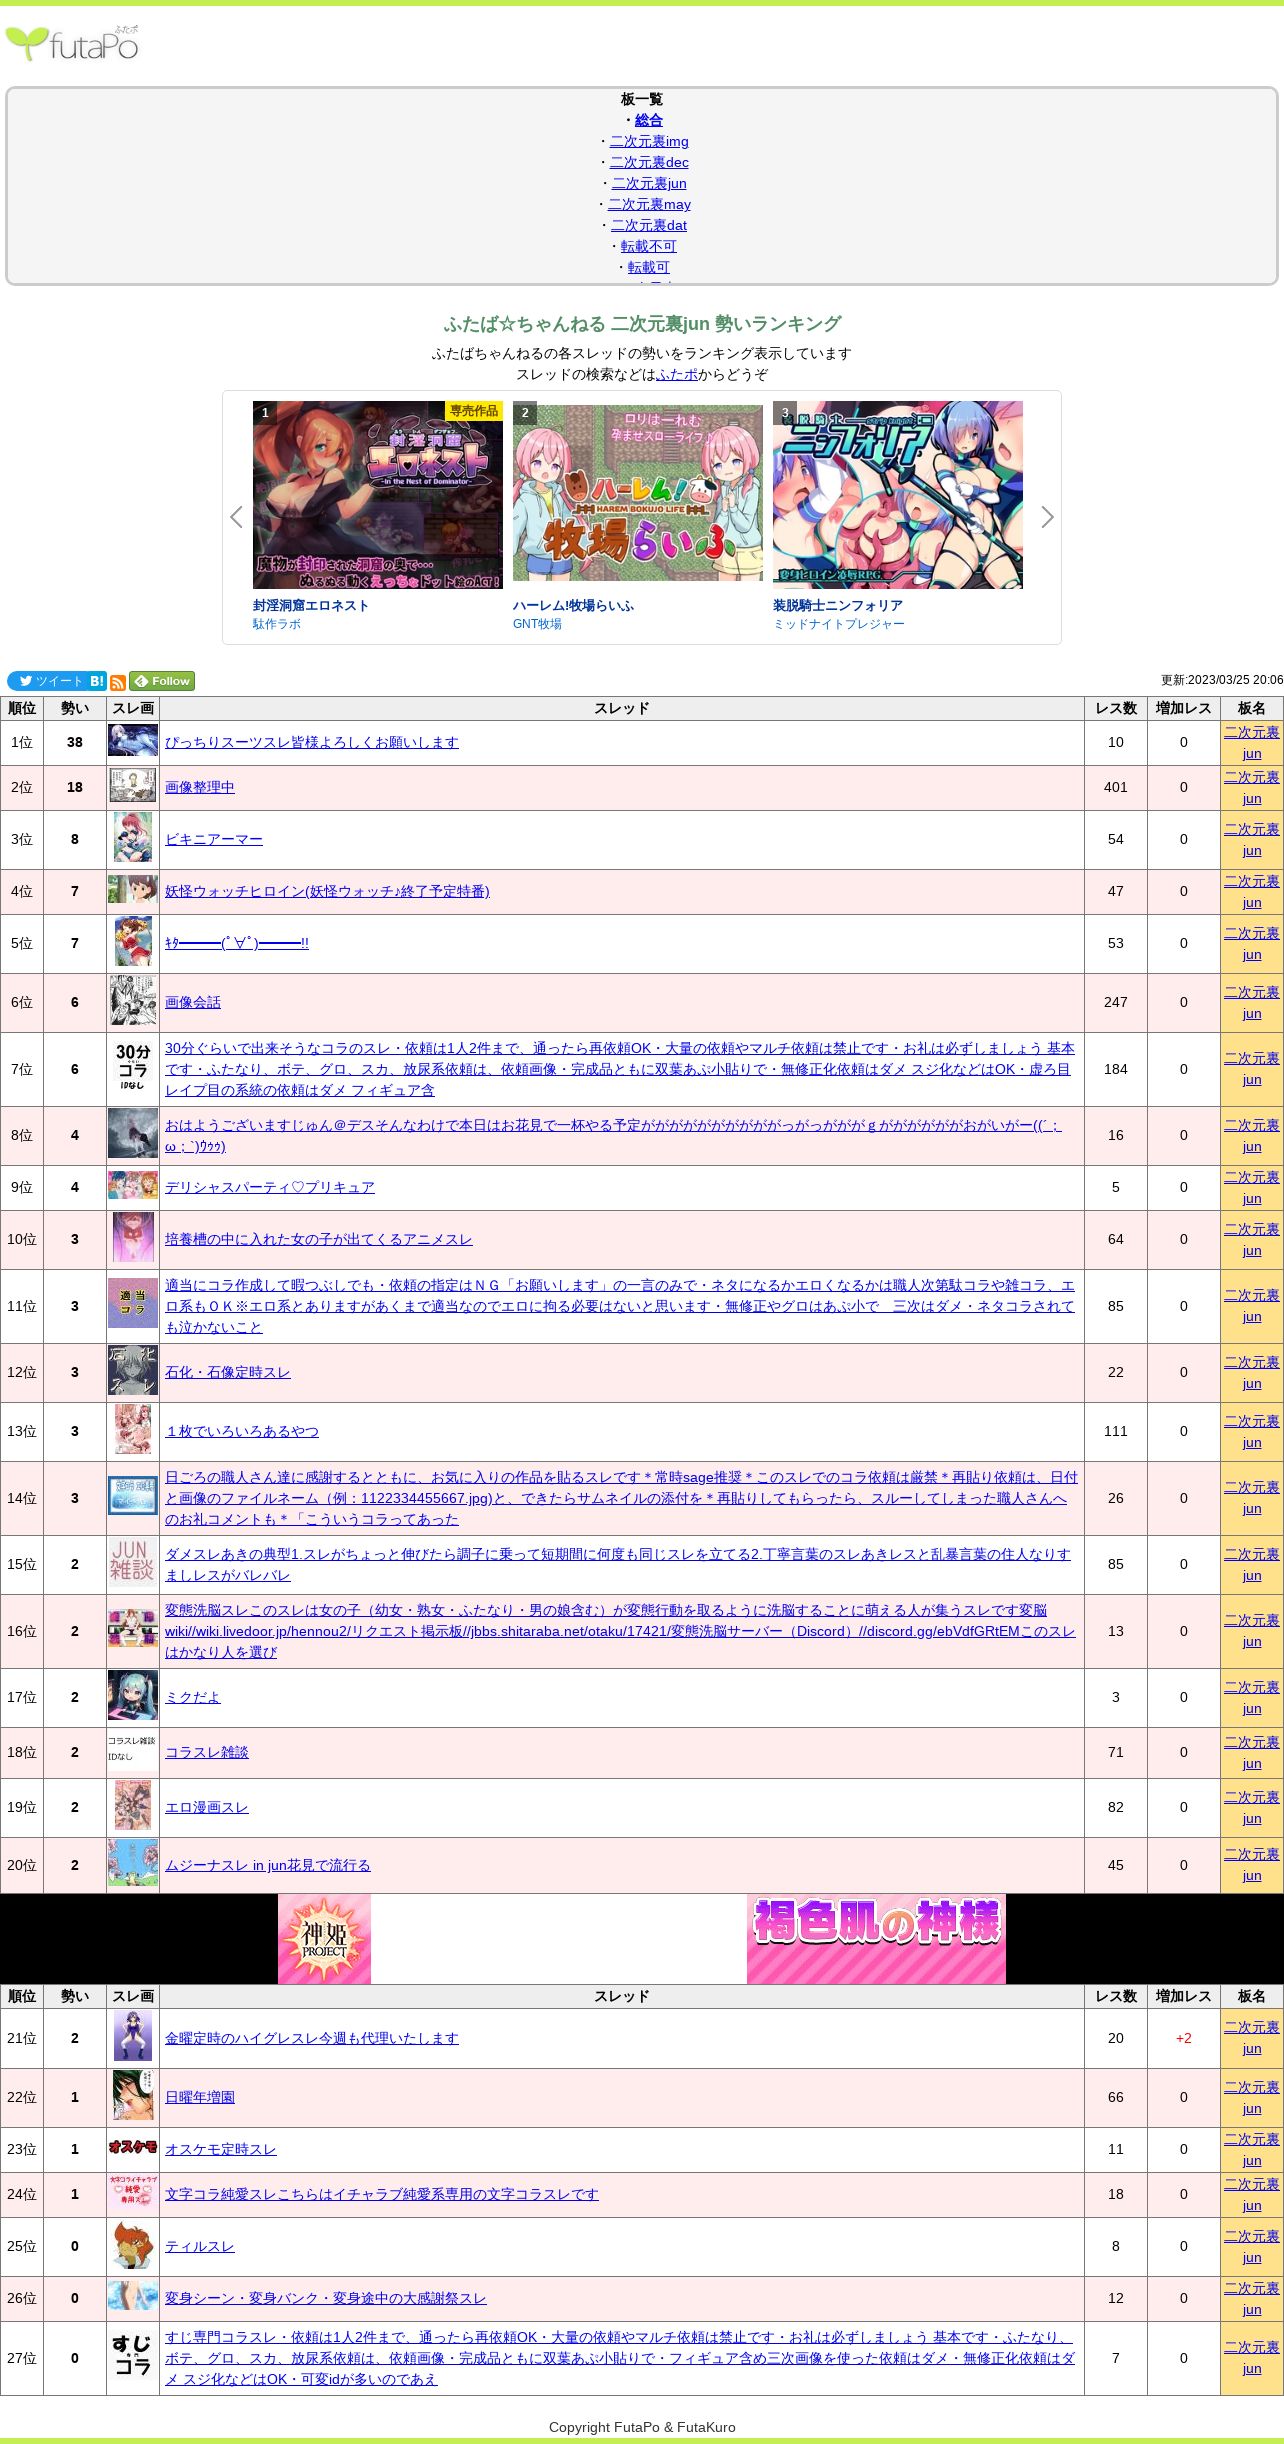Open the ビキニアーマー thread
The width and height of the screenshot is (1284, 2444).
click(214, 839)
